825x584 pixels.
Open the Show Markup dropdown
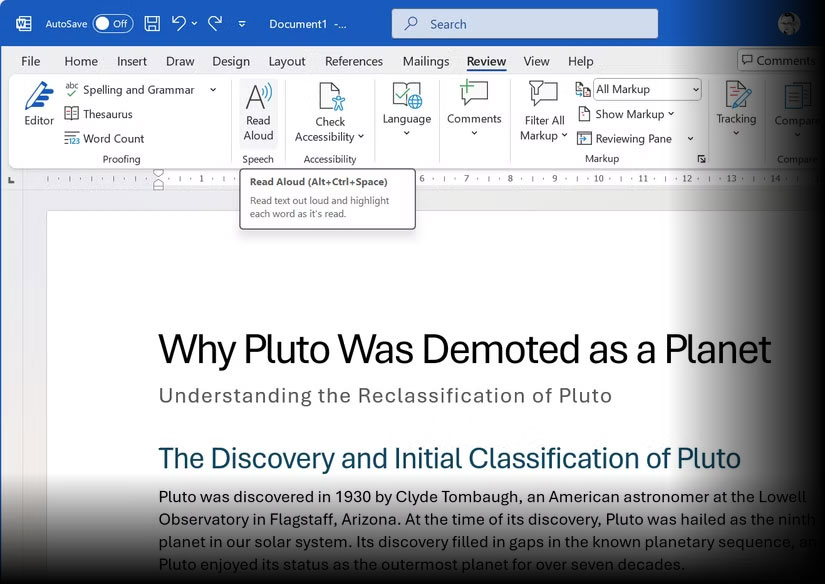[636, 114]
